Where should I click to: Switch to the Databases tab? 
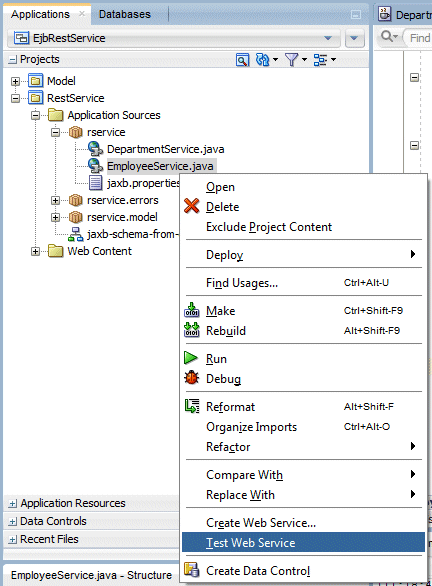click(x=125, y=14)
